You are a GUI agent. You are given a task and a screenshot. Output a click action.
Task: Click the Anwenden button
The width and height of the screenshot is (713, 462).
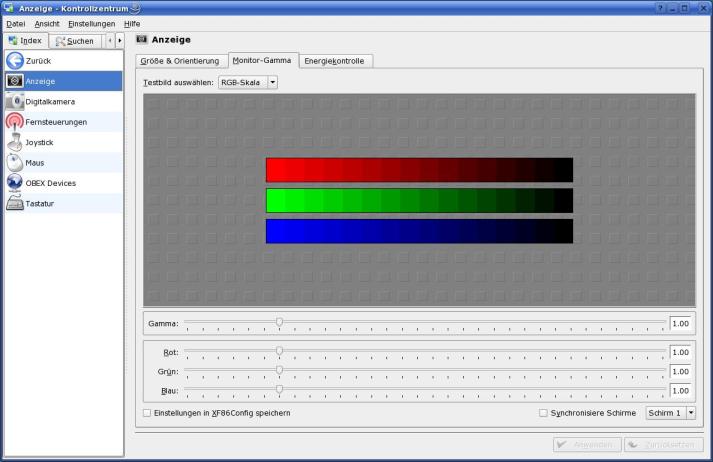click(587, 445)
